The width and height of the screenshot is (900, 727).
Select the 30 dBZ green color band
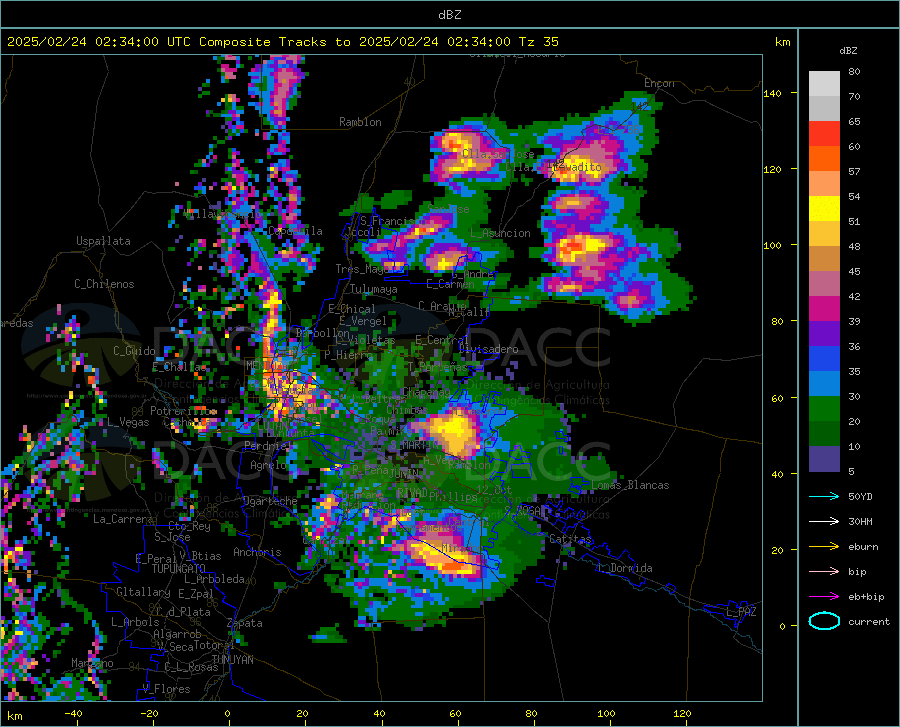(x=824, y=409)
